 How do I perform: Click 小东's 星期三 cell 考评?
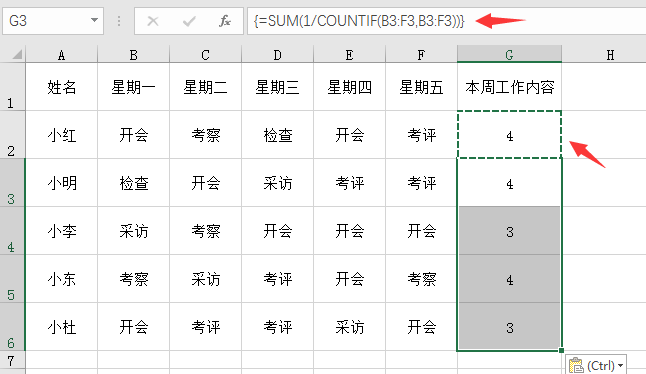277,279
